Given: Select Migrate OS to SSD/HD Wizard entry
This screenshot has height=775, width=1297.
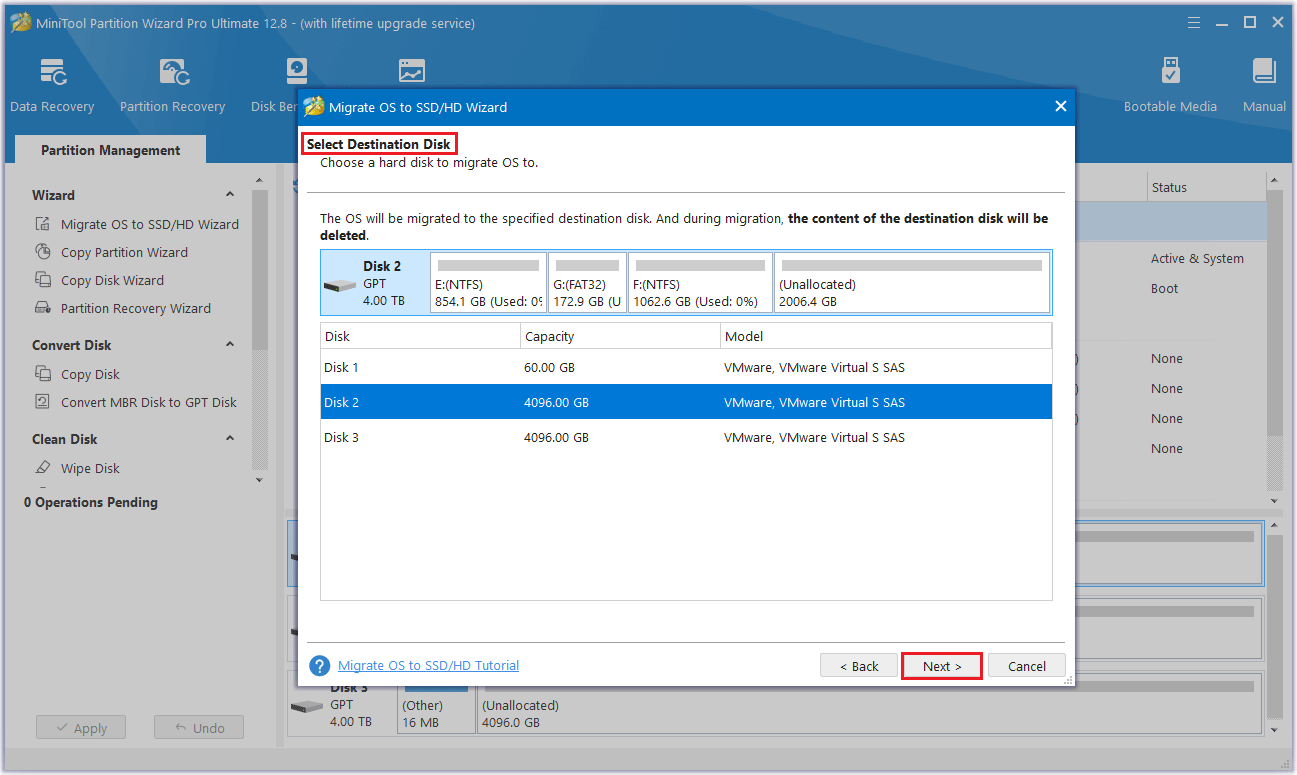Looking at the screenshot, I should [x=150, y=224].
